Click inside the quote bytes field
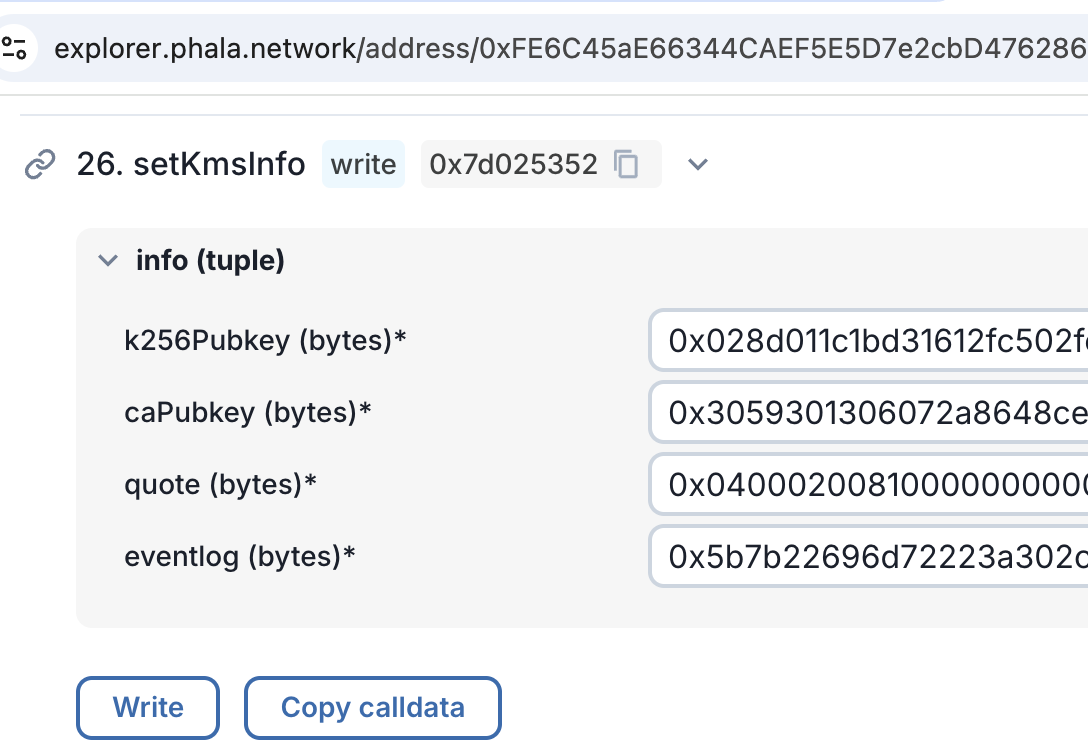 click(860, 484)
